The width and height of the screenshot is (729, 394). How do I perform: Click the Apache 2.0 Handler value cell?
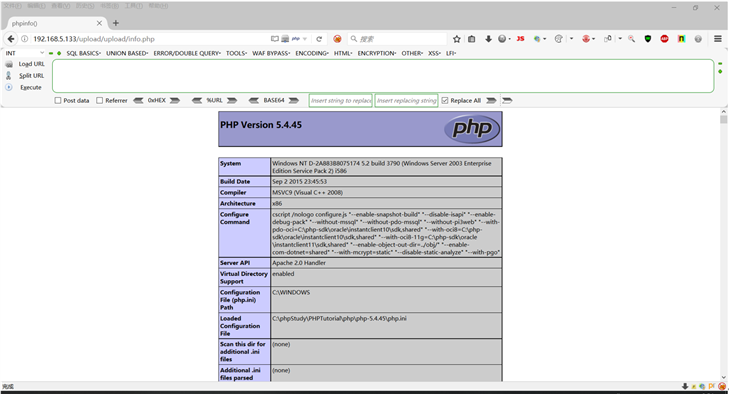(x=386, y=263)
